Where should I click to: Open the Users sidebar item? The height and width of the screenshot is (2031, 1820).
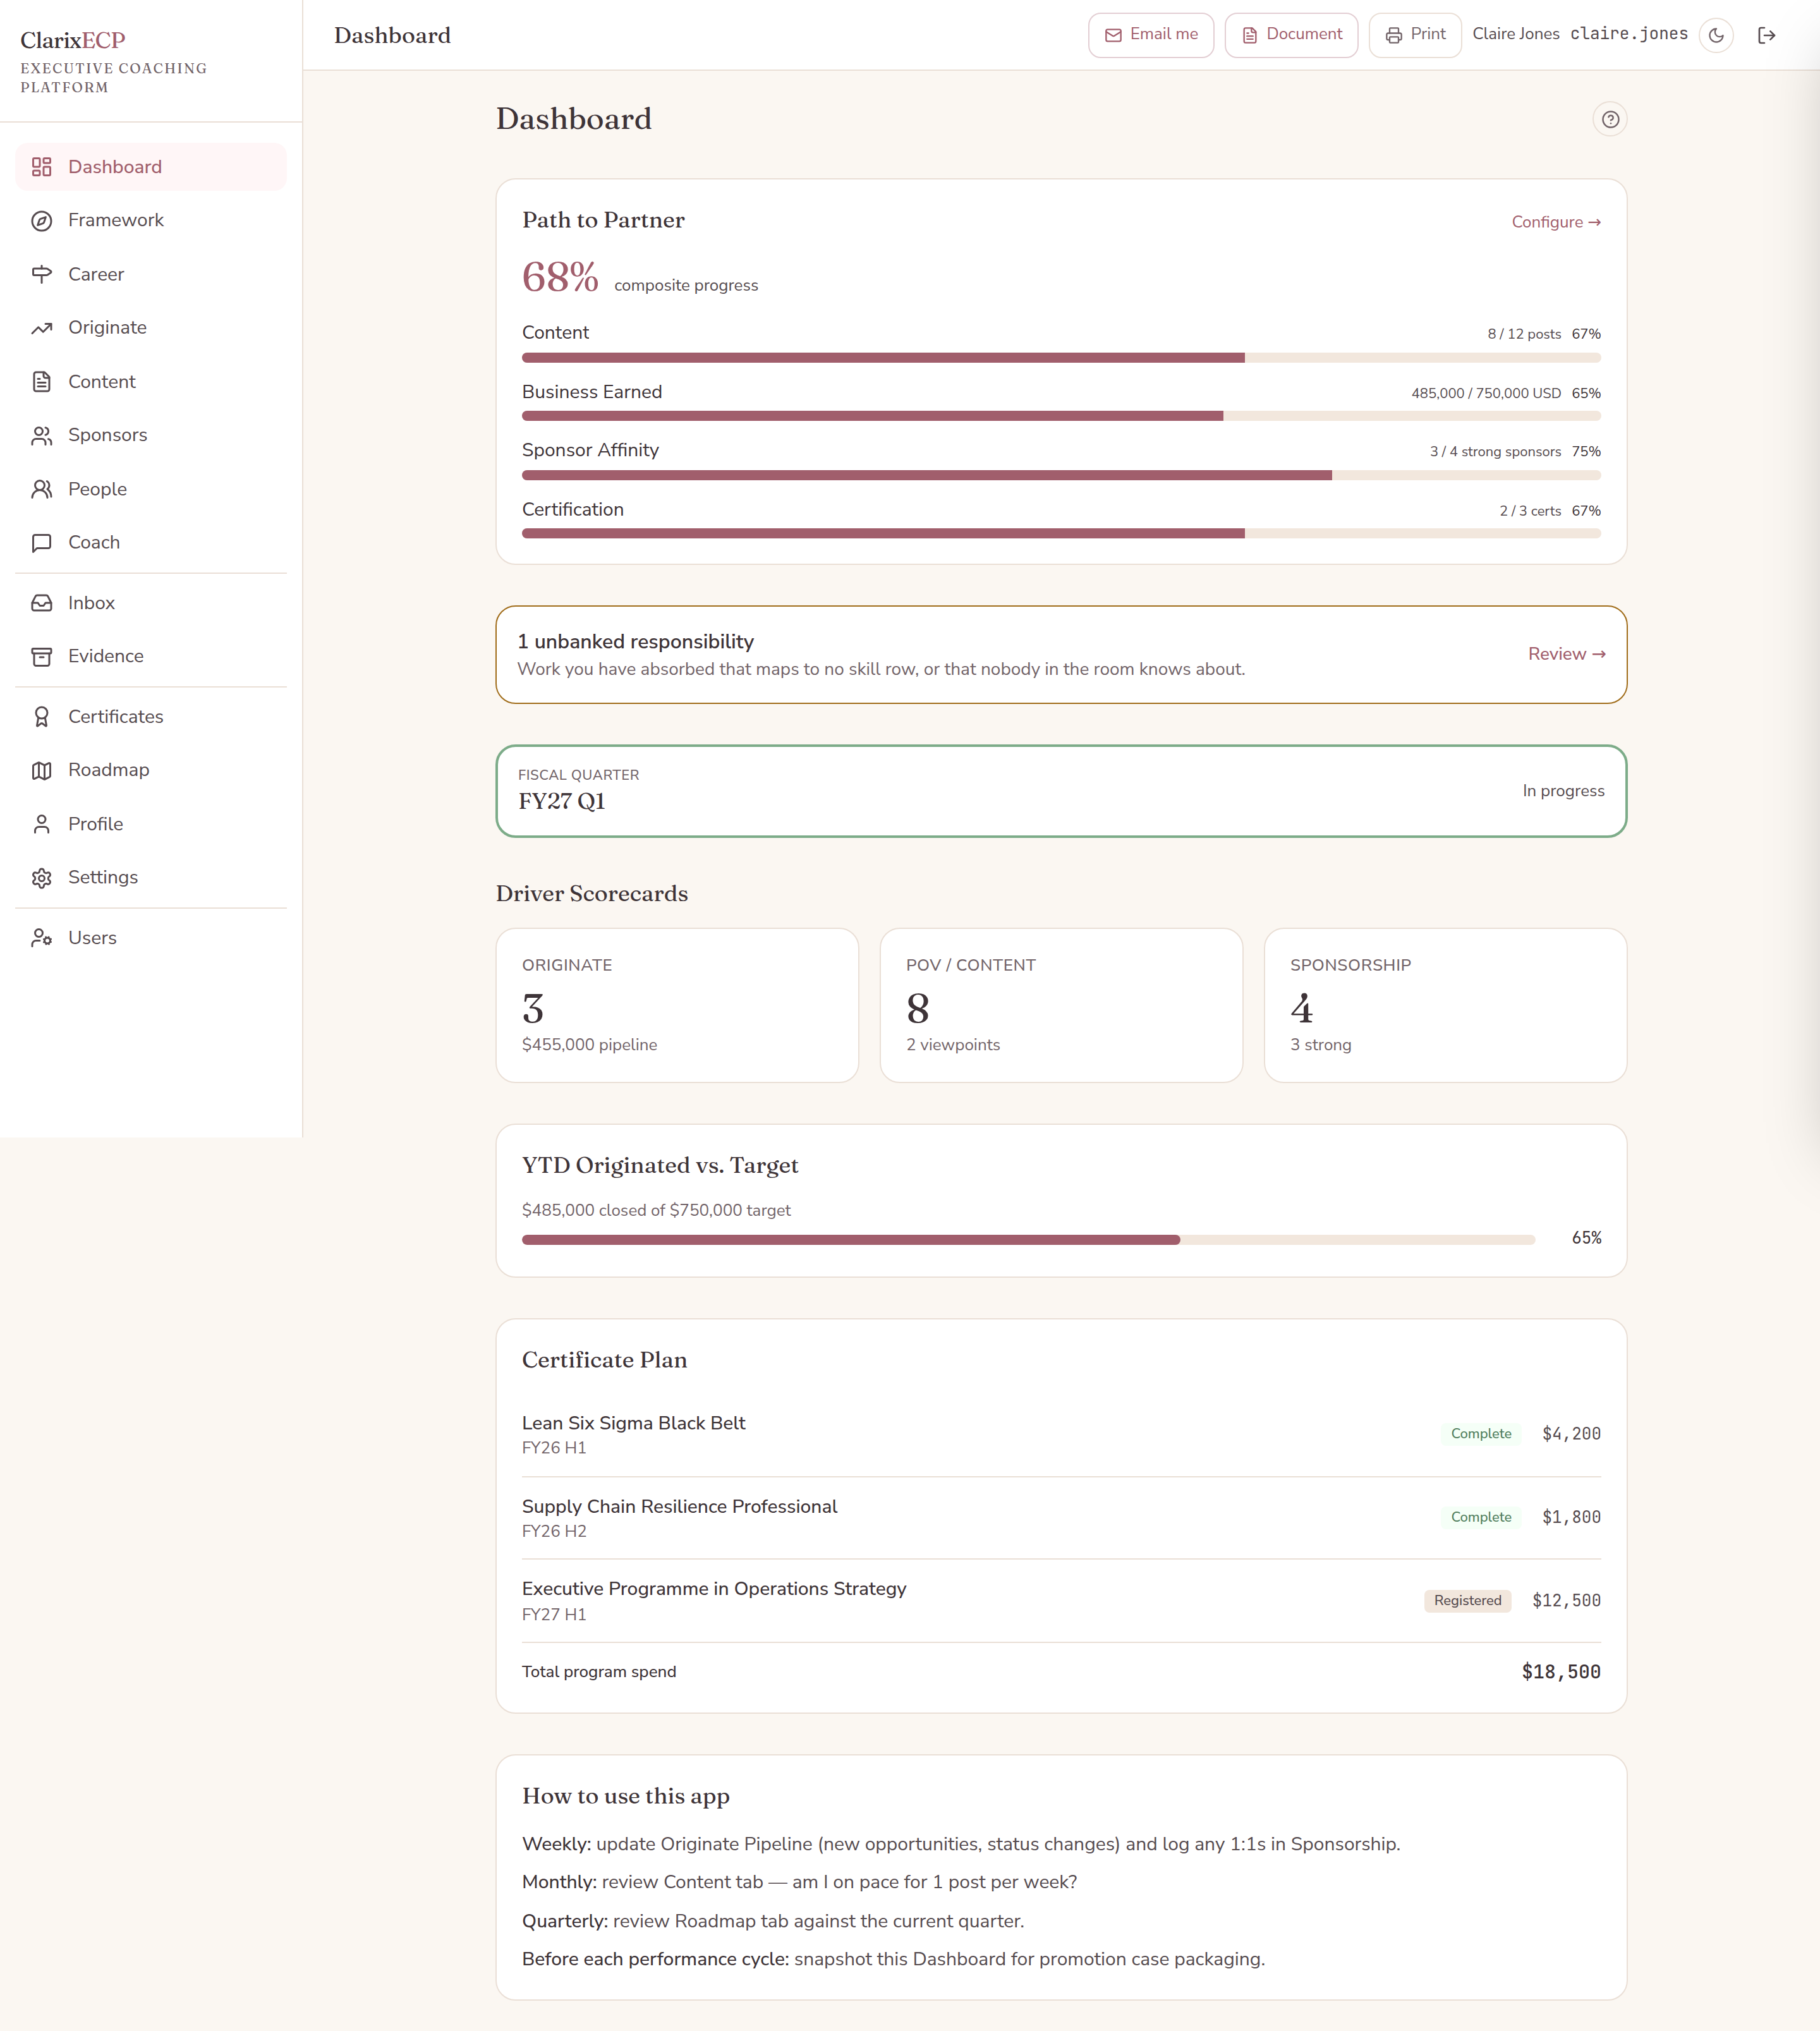tap(151, 938)
